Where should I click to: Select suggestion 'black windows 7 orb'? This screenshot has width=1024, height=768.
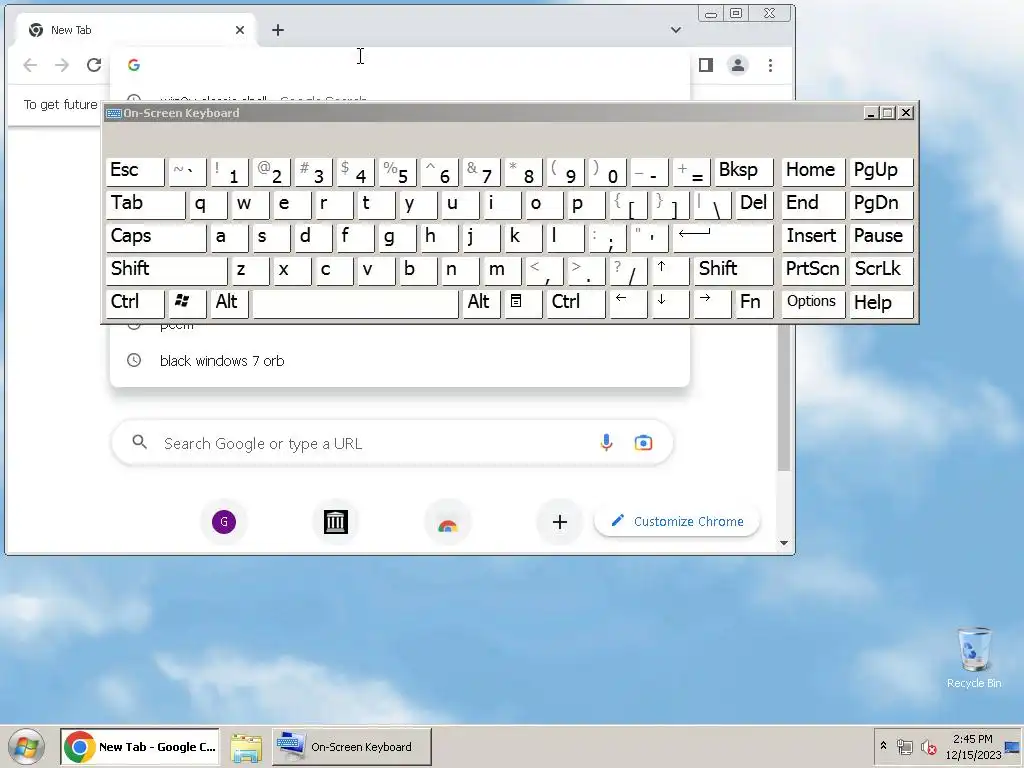click(x=400, y=360)
